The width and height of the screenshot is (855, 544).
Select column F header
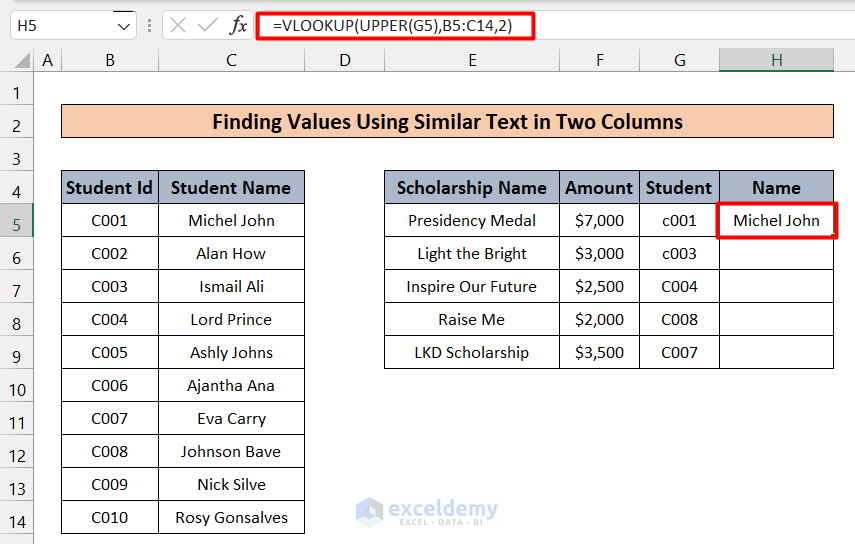599,60
